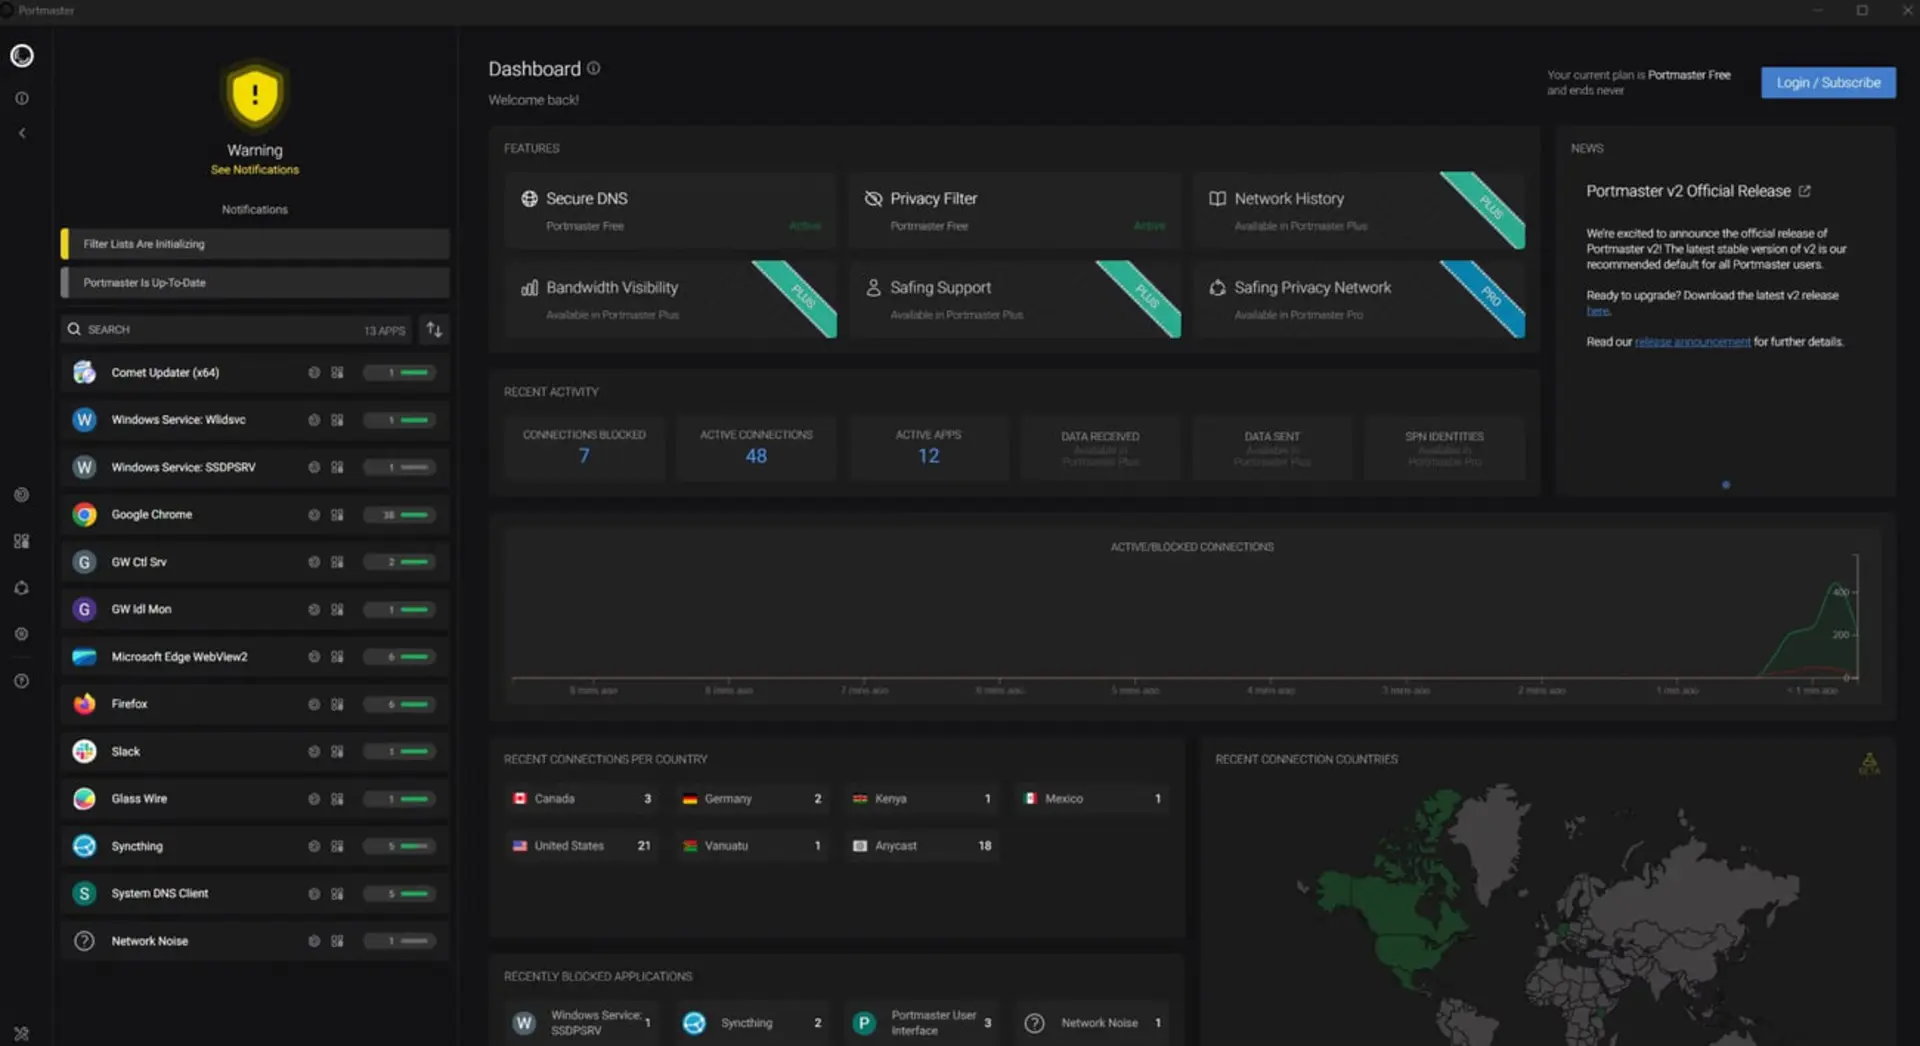Open the network activity monitor sidebar icon
Screen dimensions: 1920x1046
[22, 494]
